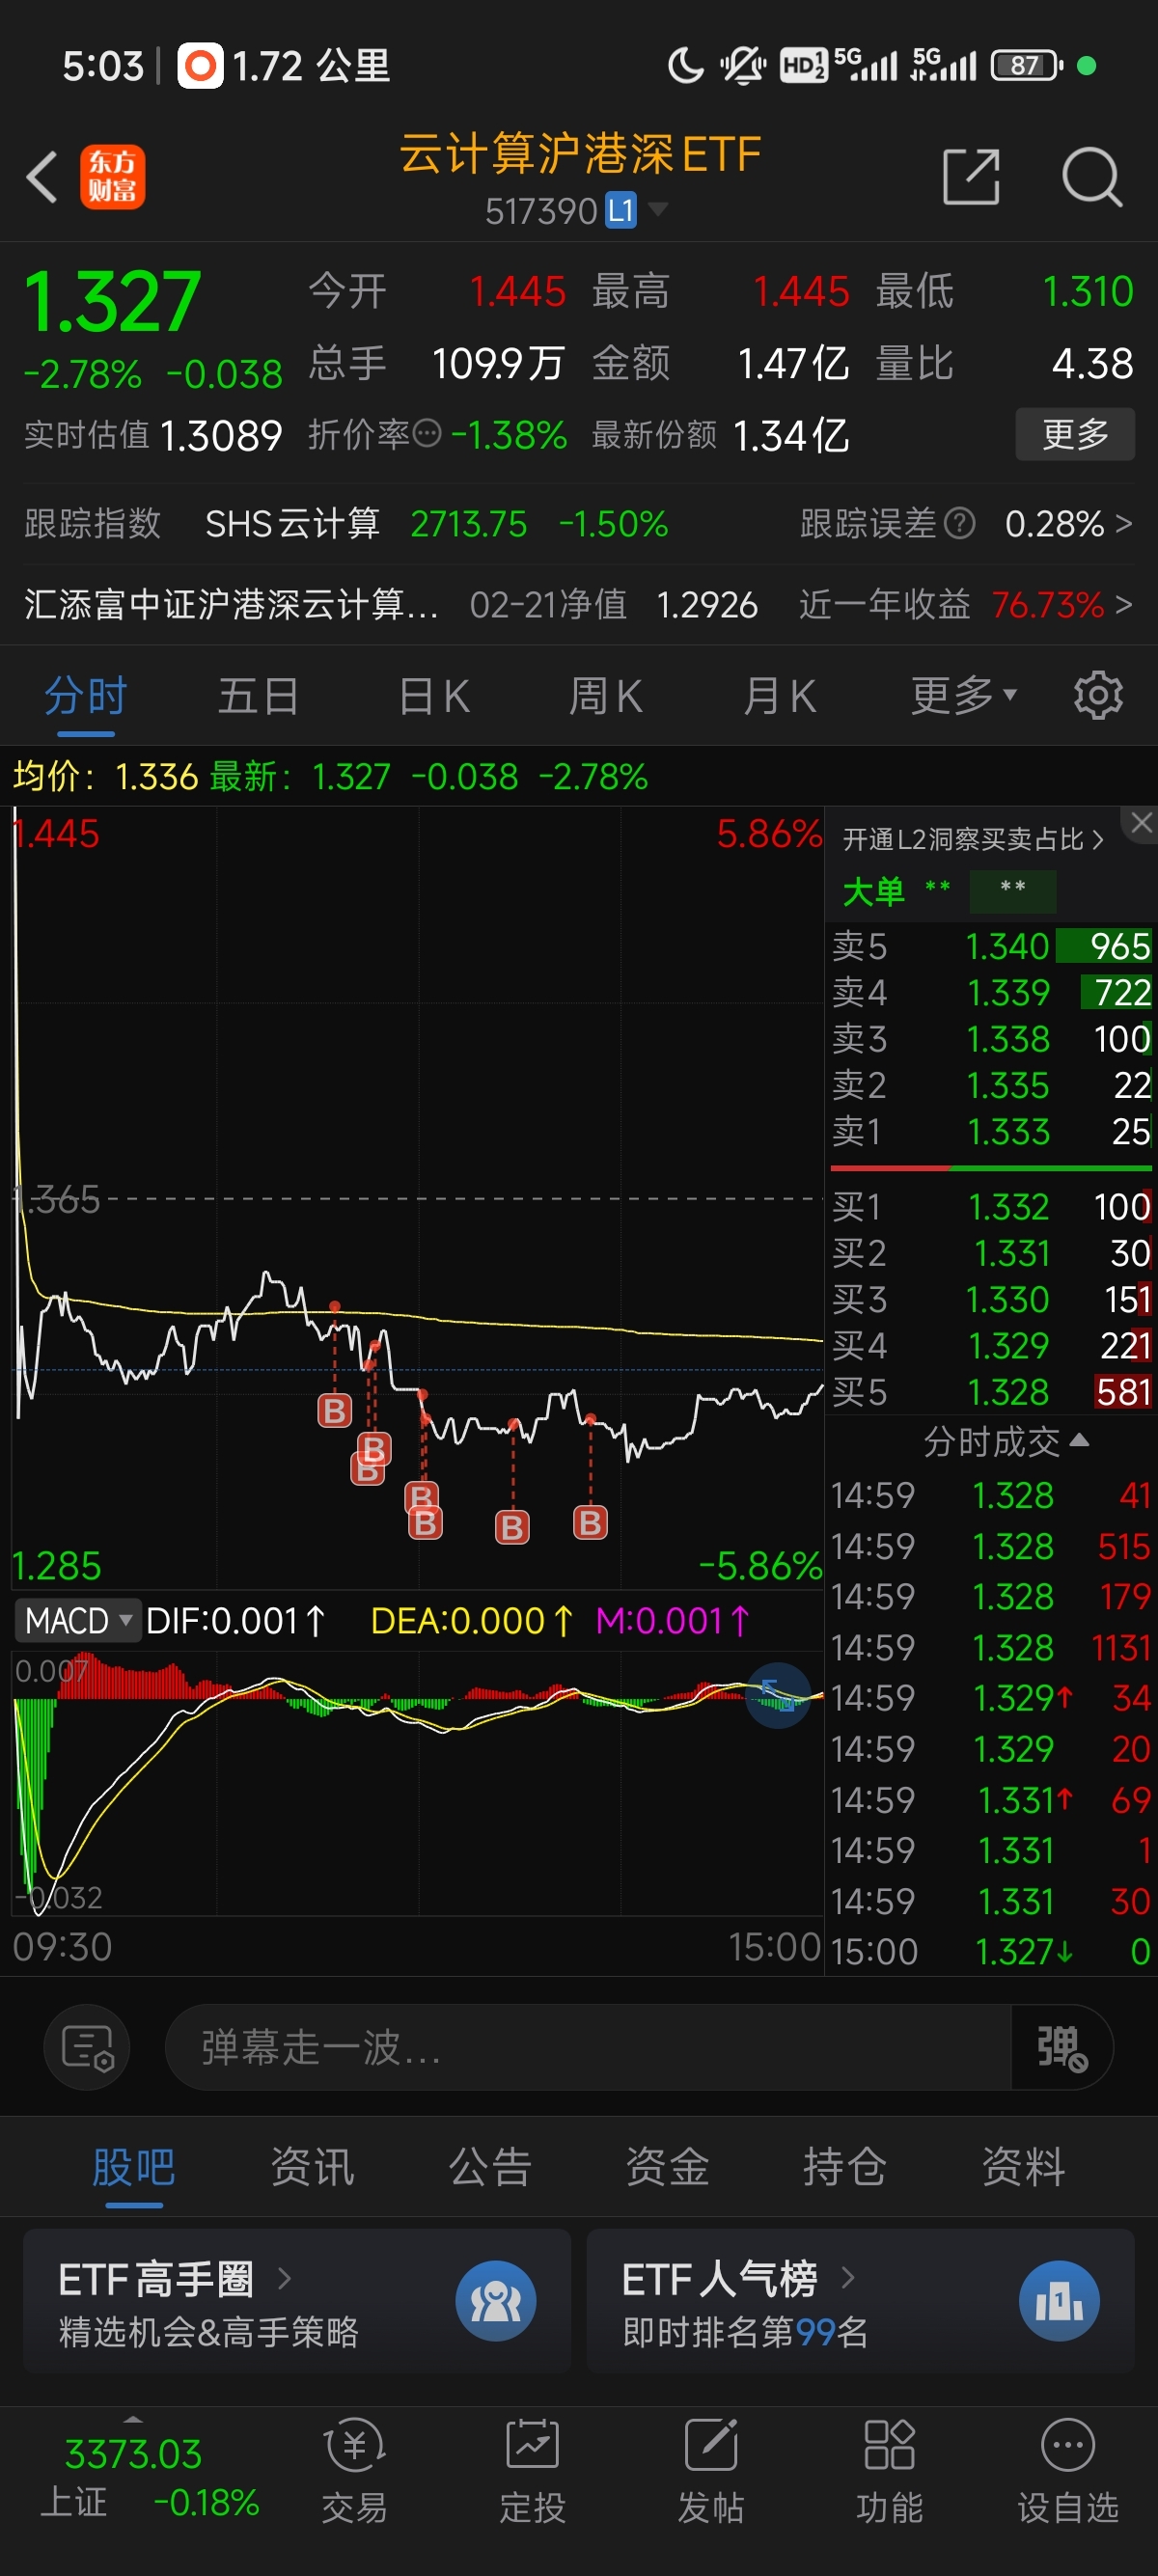Screen dimensions: 1158x2576
Task: Tap the 买5 1.328 order row
Action: (991, 1392)
